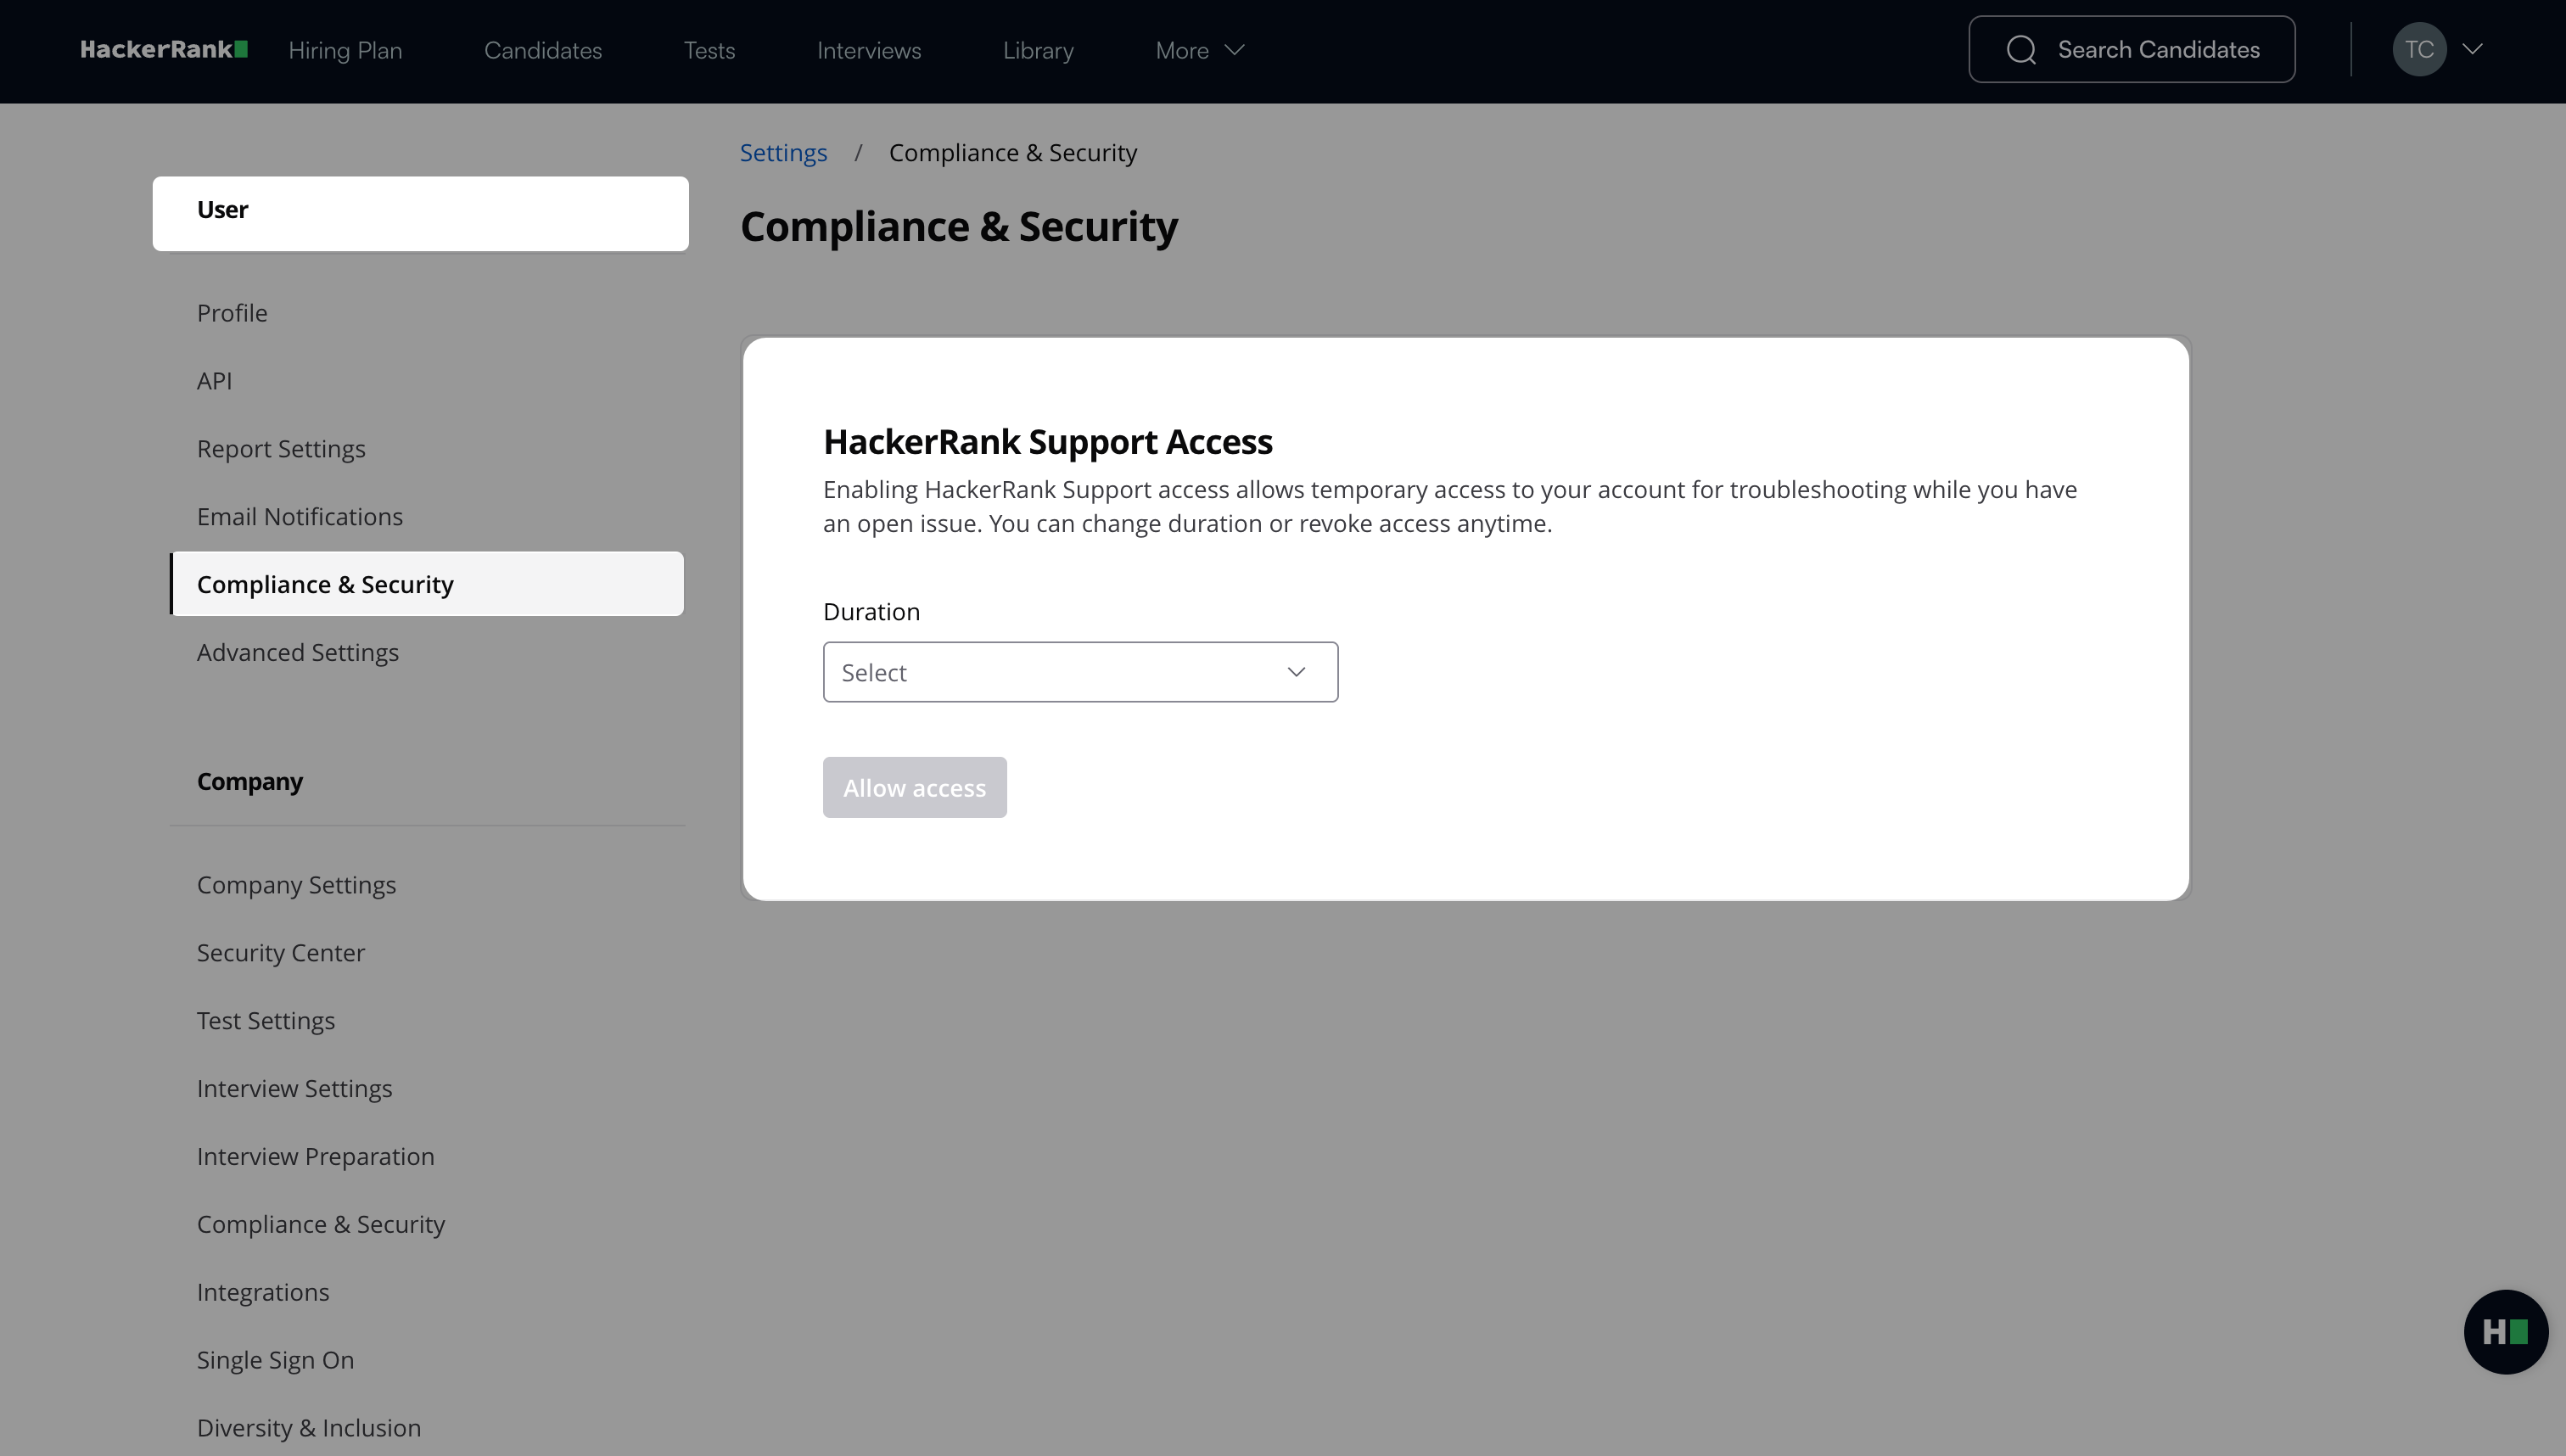The image size is (2566, 1456).
Task: Click the Settings breadcrumb link
Action: point(783,153)
